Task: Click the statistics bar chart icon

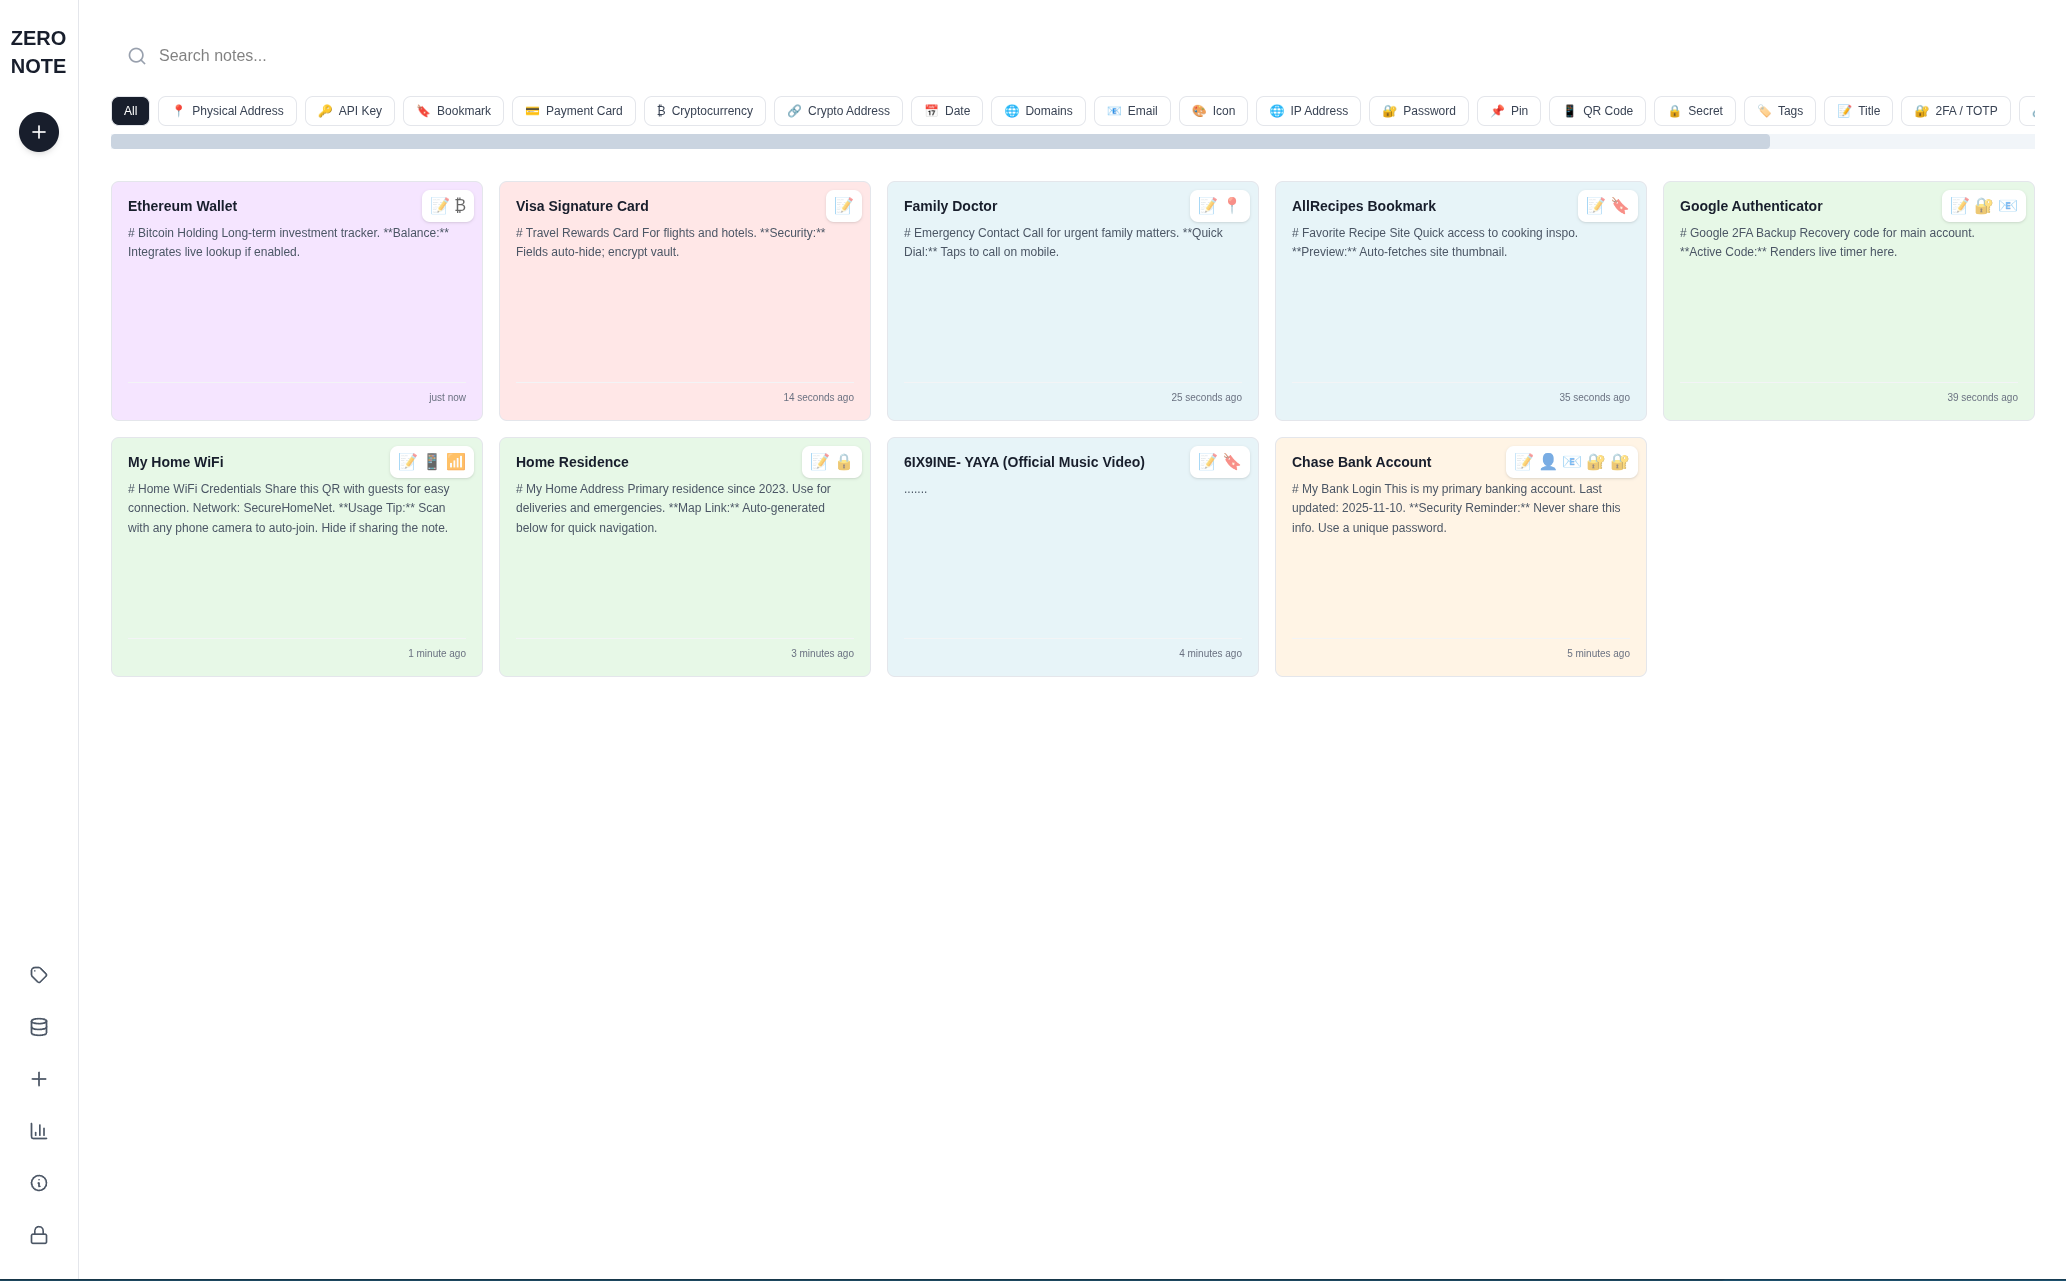Action: 39,1131
